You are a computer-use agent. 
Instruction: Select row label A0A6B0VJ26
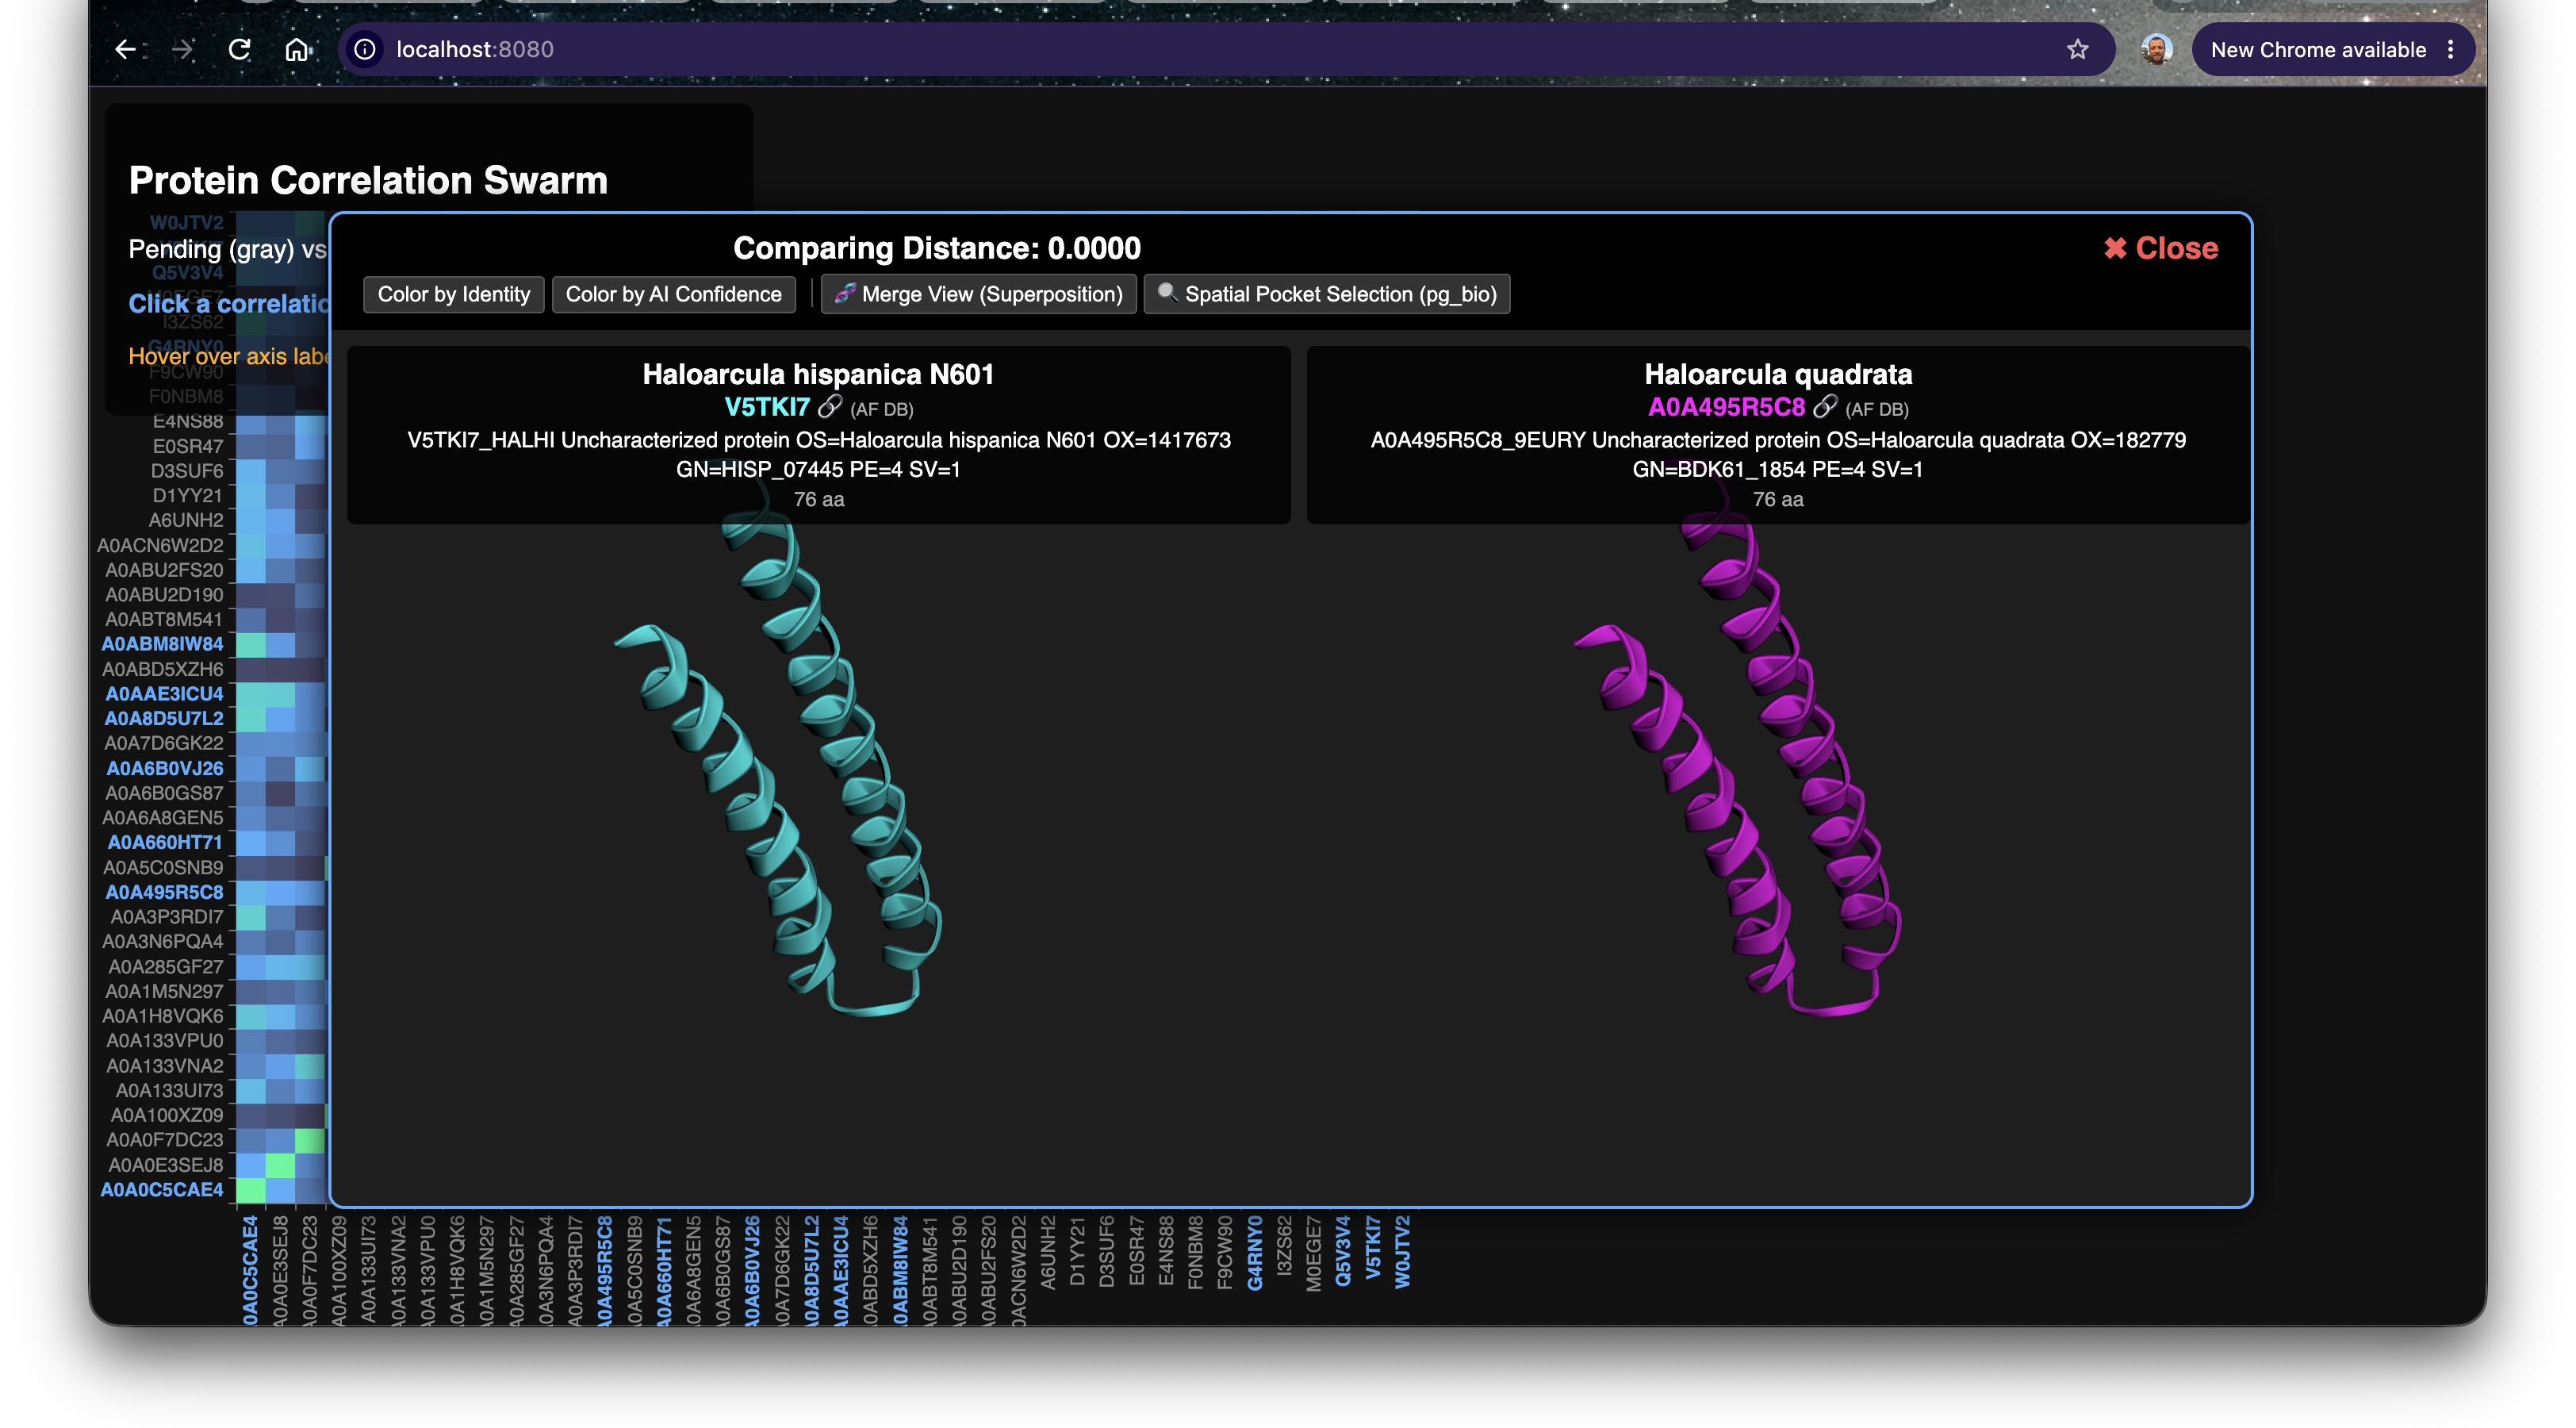tap(165, 769)
